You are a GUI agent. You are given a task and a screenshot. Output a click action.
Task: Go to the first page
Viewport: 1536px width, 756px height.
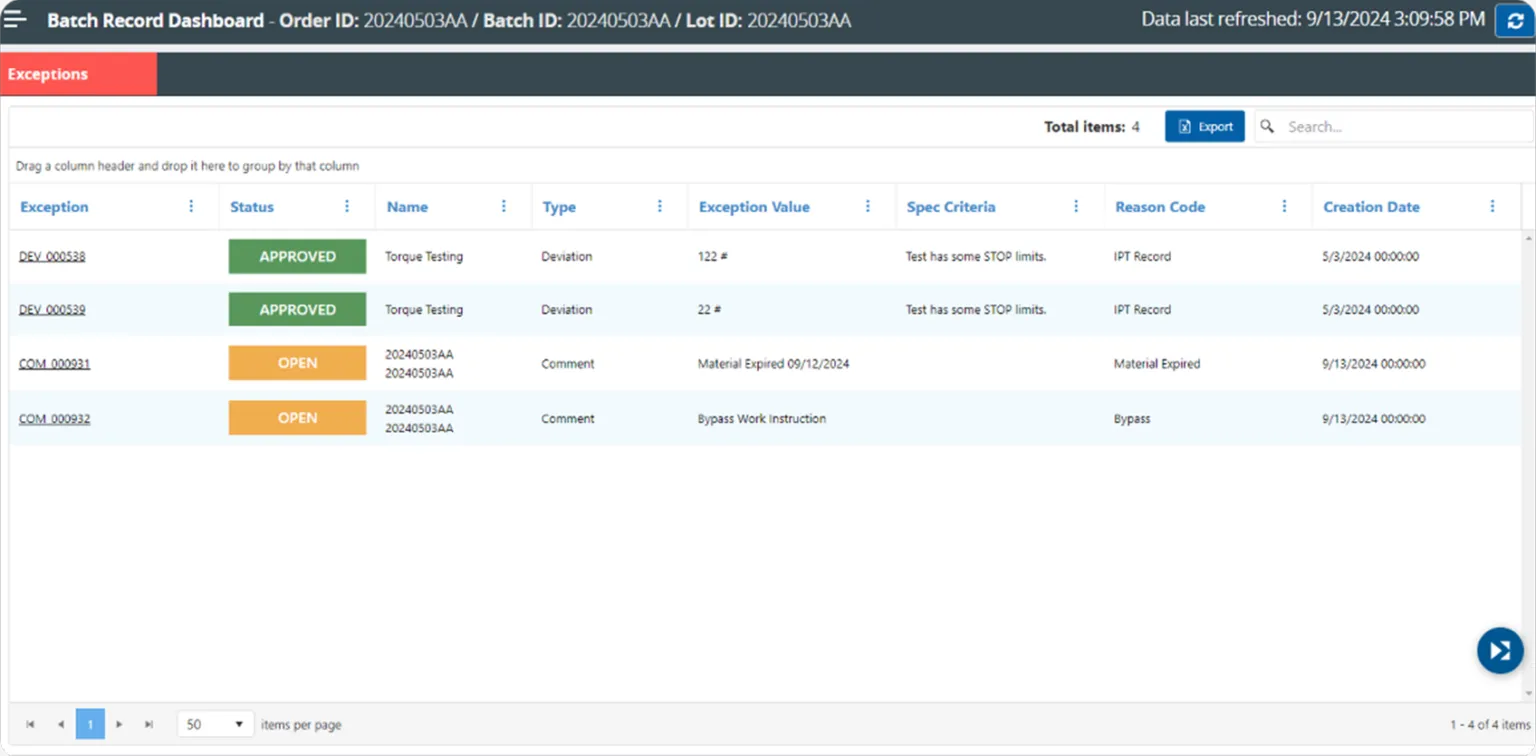pyautogui.click(x=31, y=724)
